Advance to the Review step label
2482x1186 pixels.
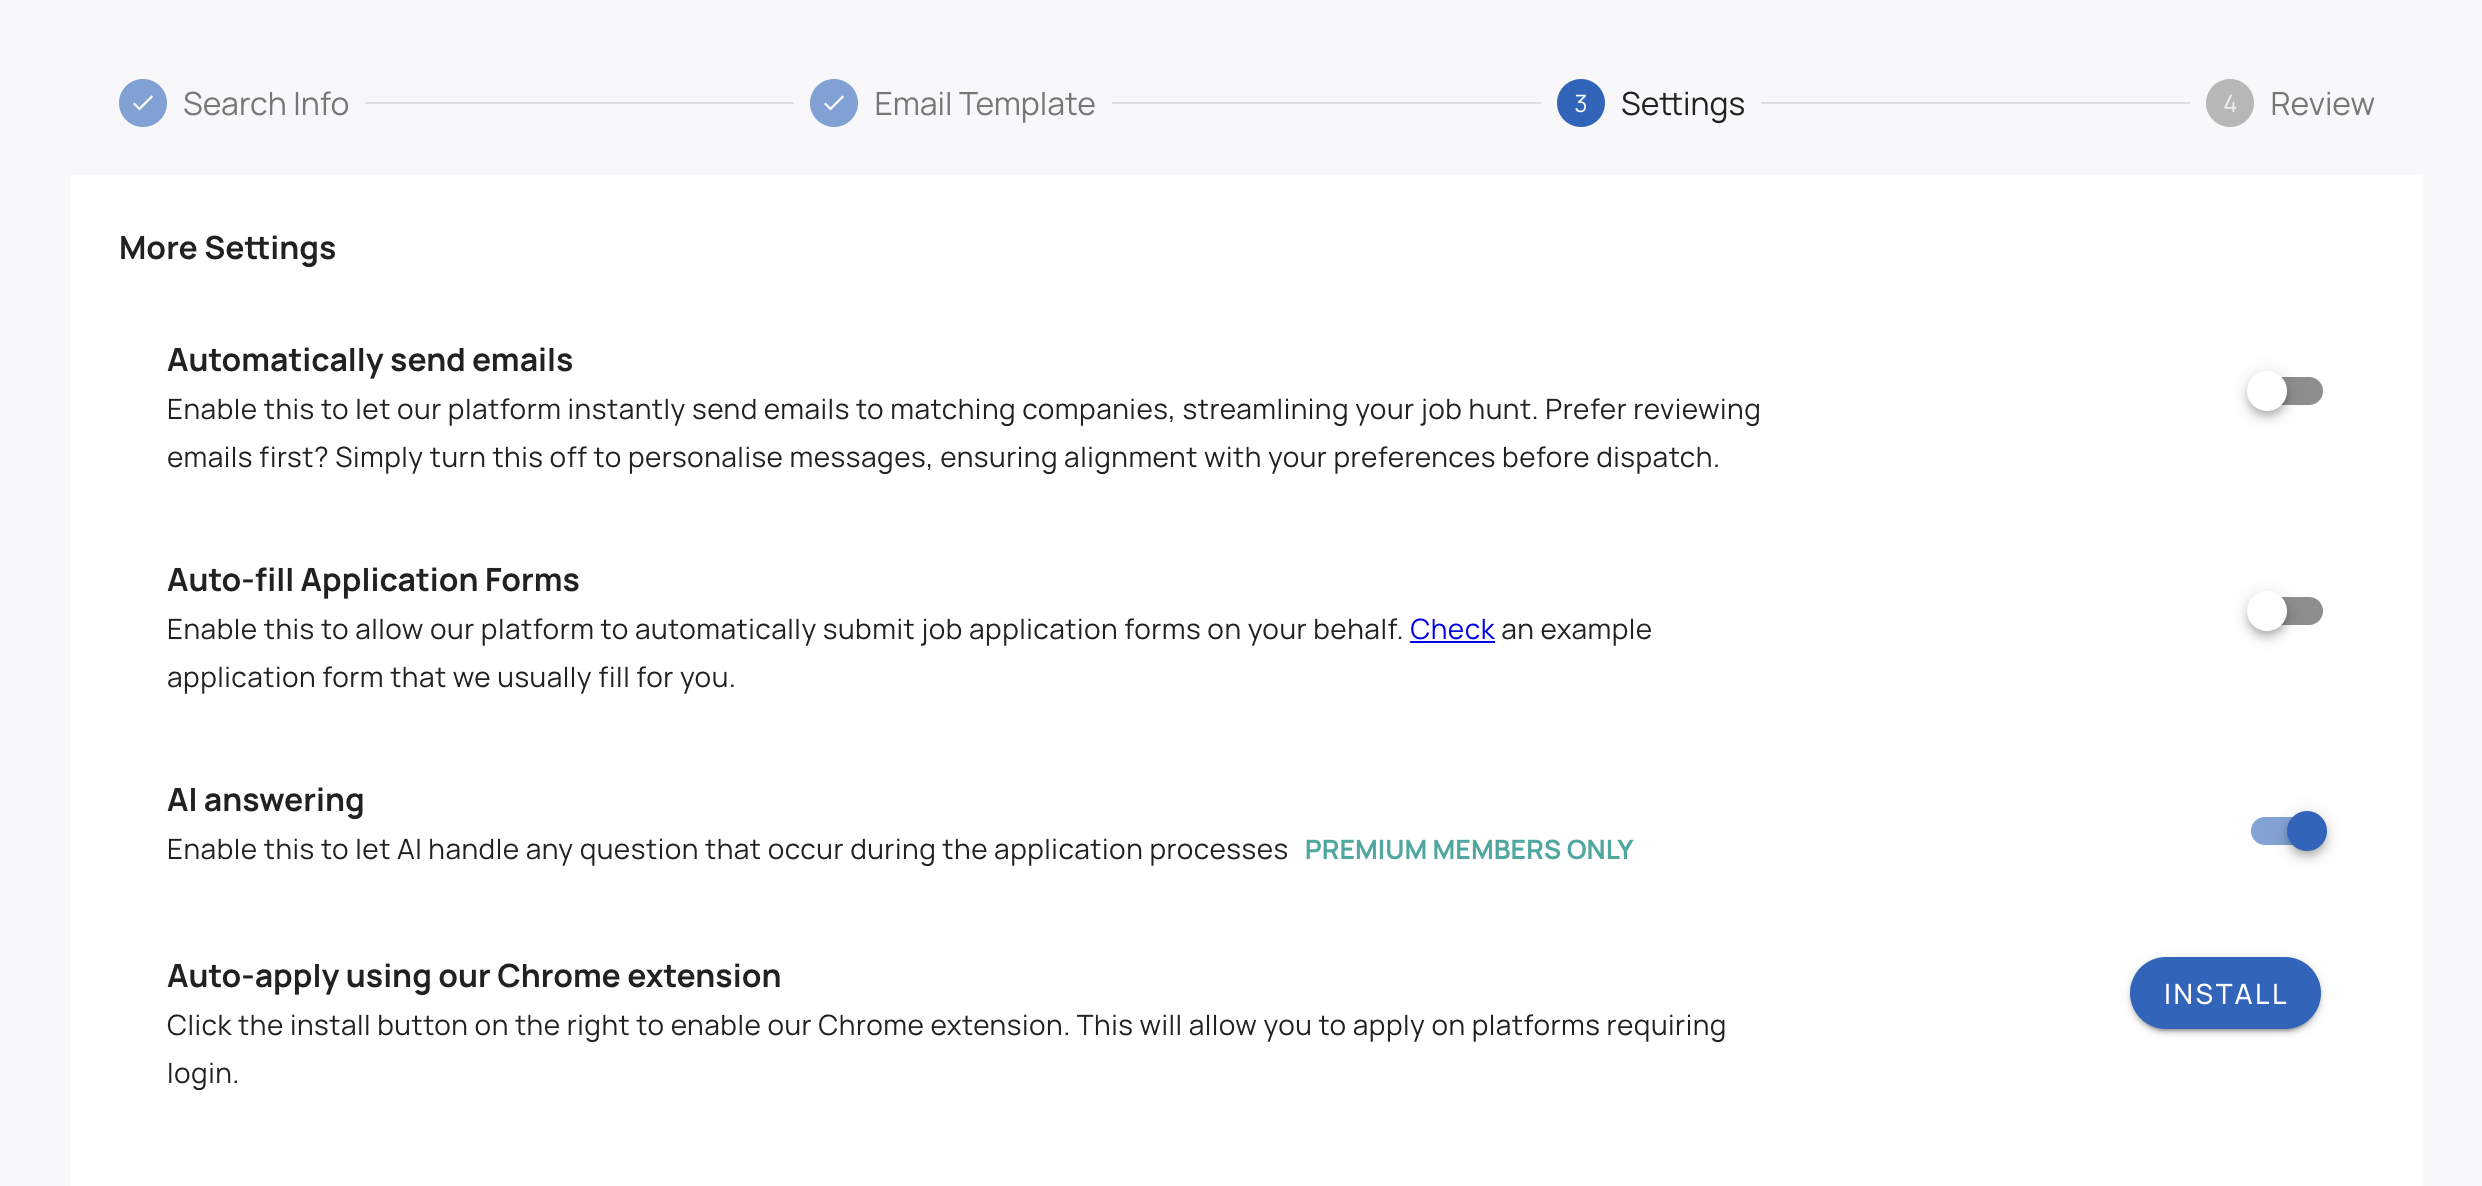pyautogui.click(x=2322, y=103)
